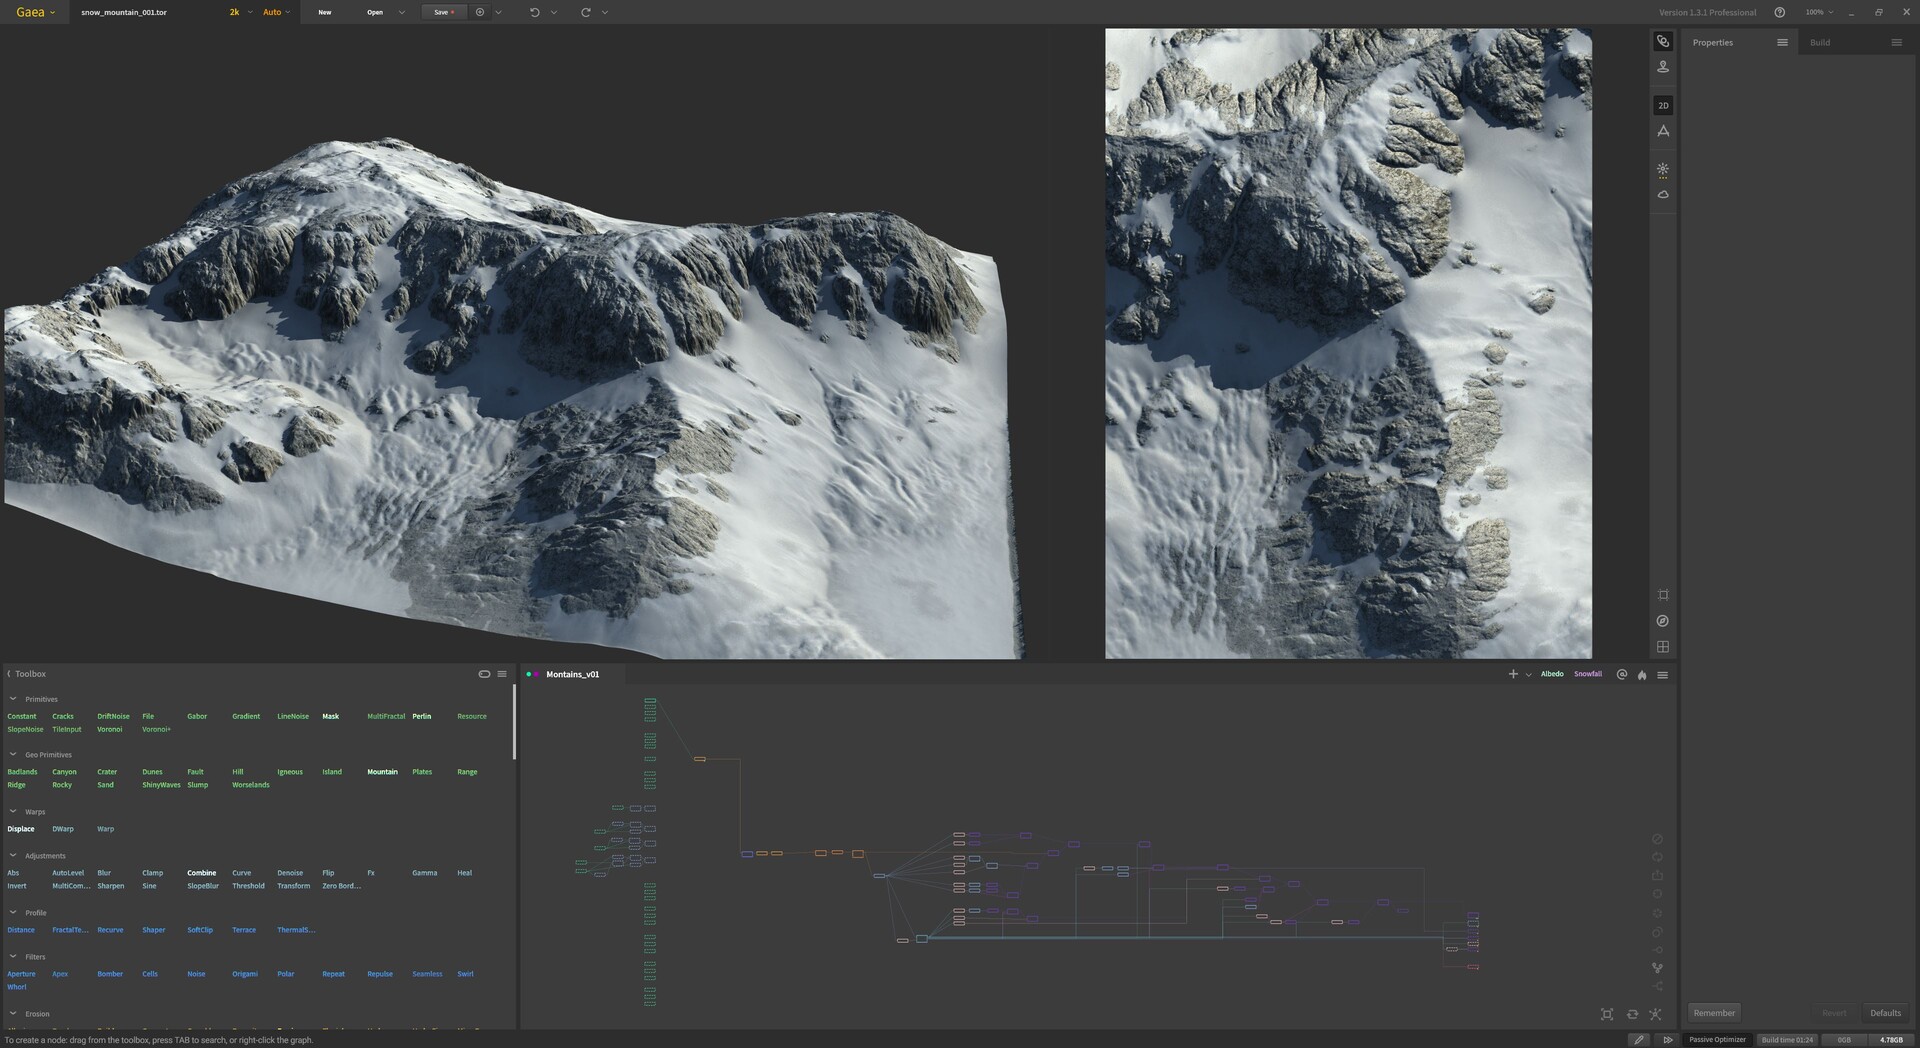Click the flame icon in the graph toolbar
Image resolution: width=1920 pixels, height=1048 pixels.
1641,674
